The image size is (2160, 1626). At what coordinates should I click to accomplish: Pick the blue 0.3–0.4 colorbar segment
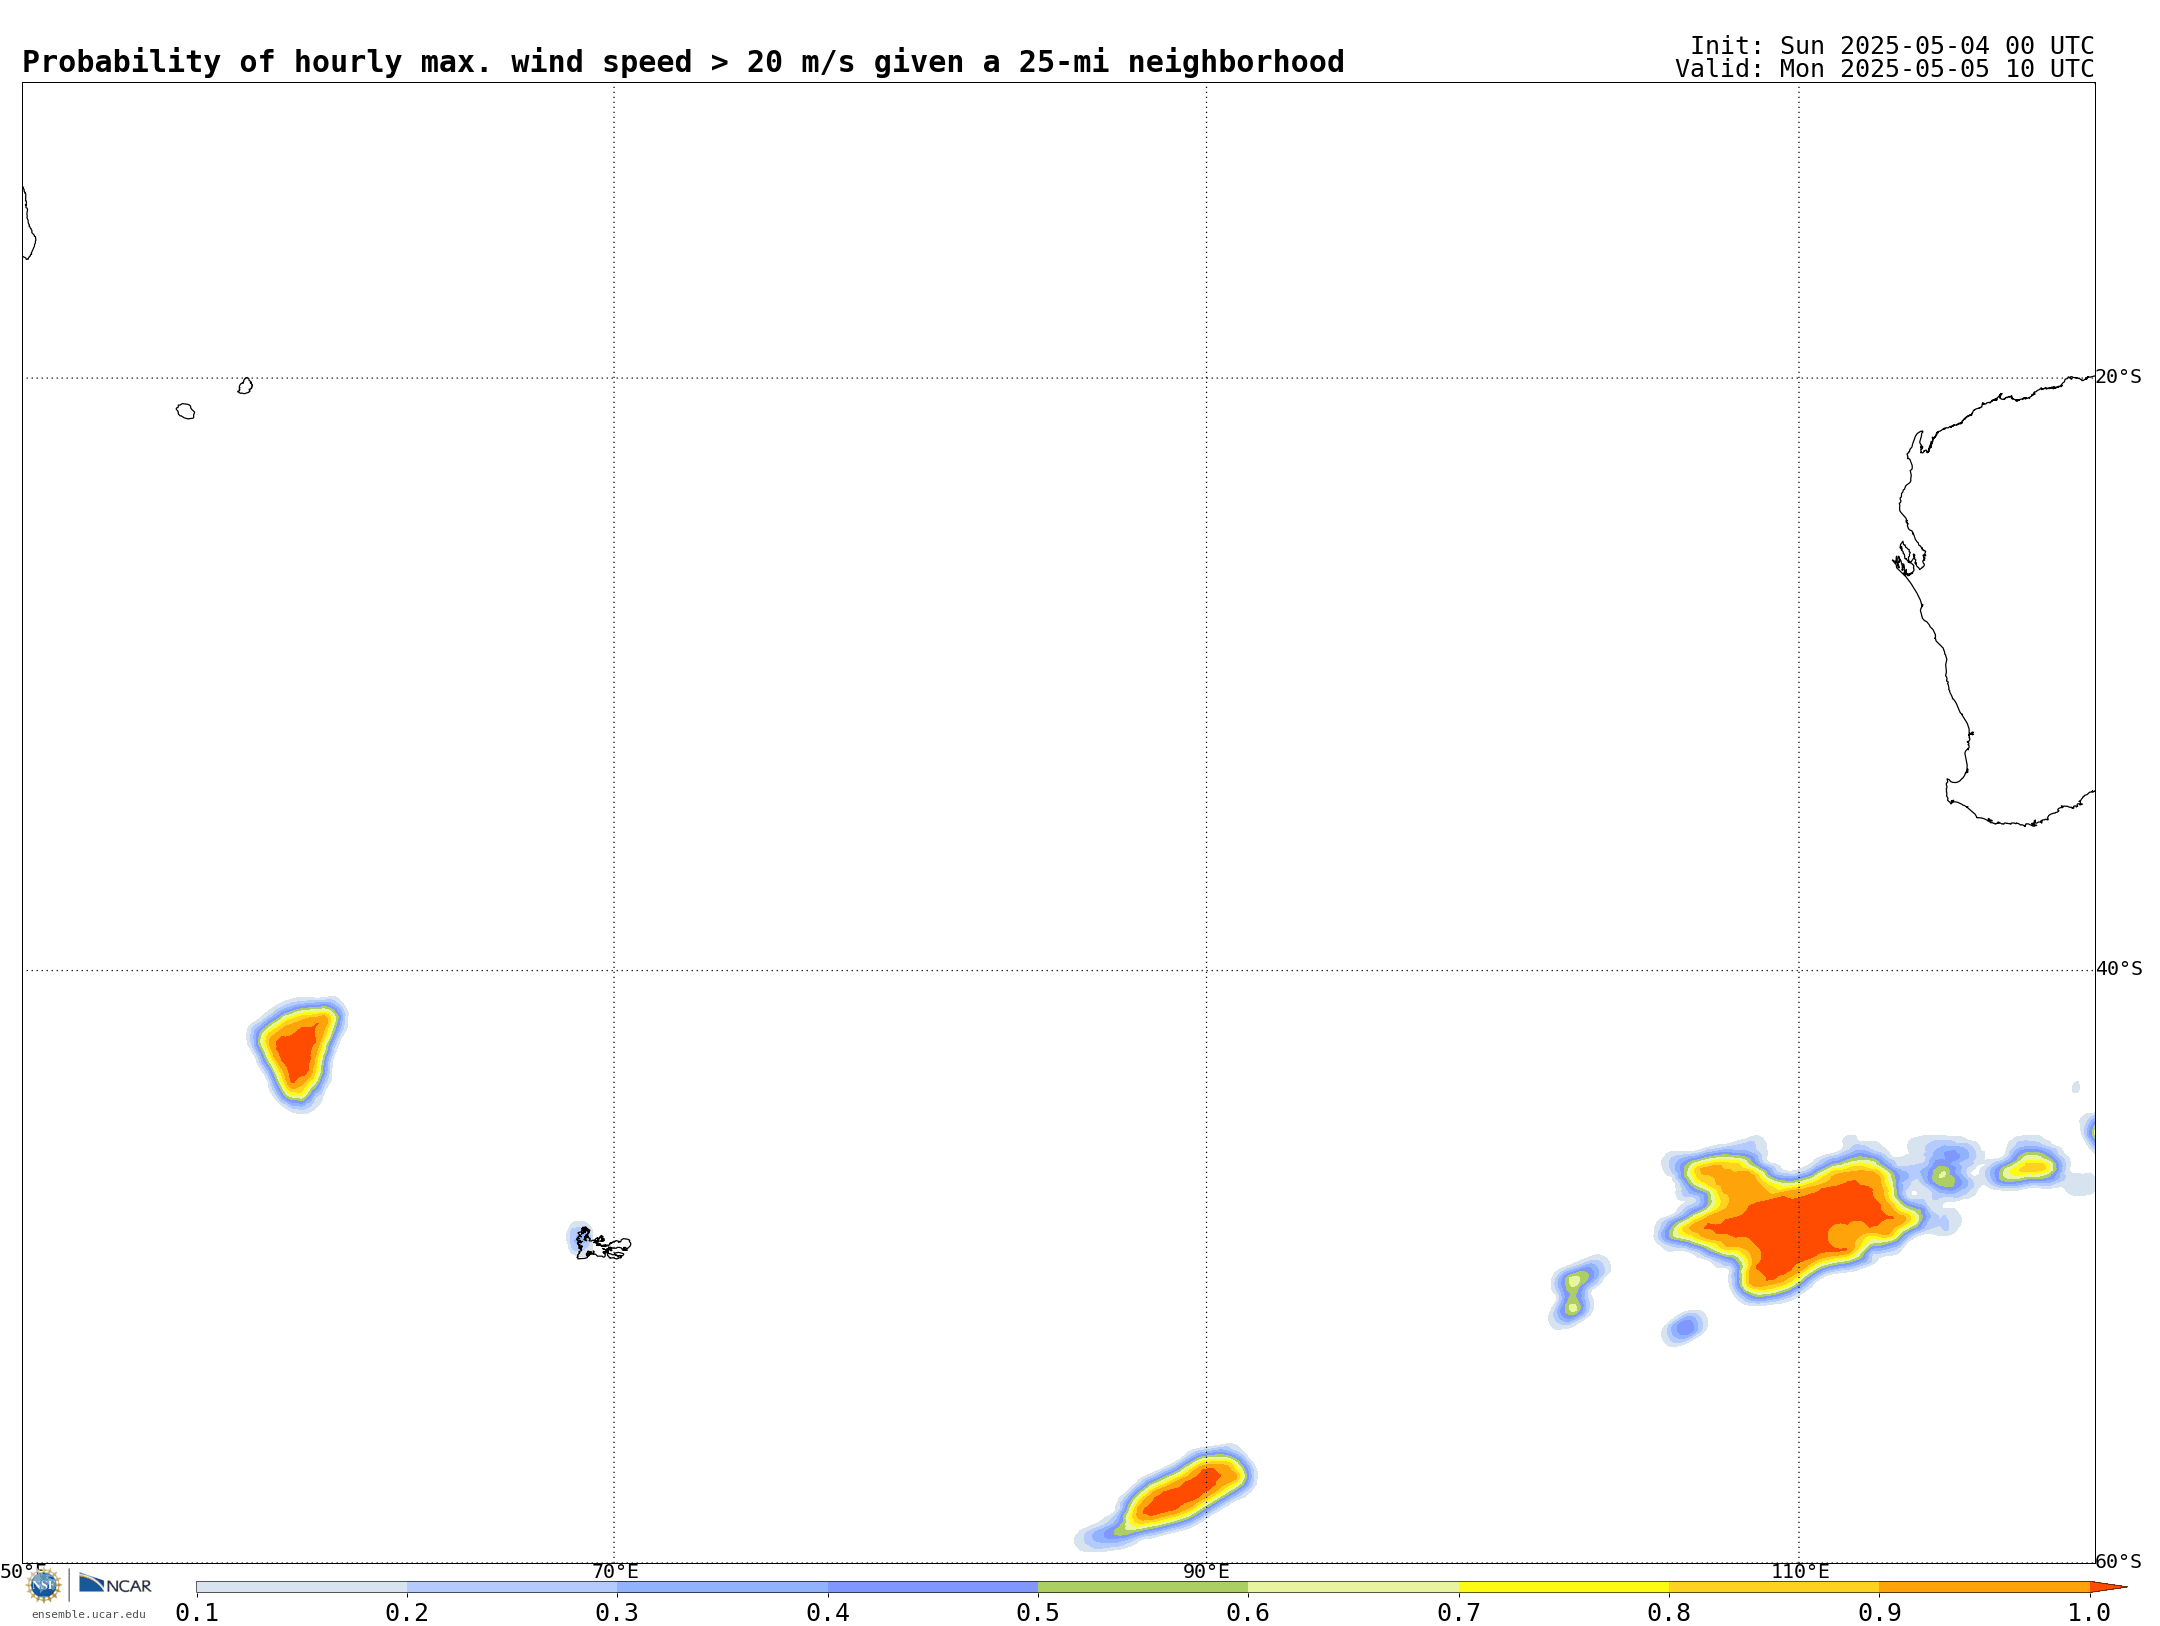[x=723, y=1587]
